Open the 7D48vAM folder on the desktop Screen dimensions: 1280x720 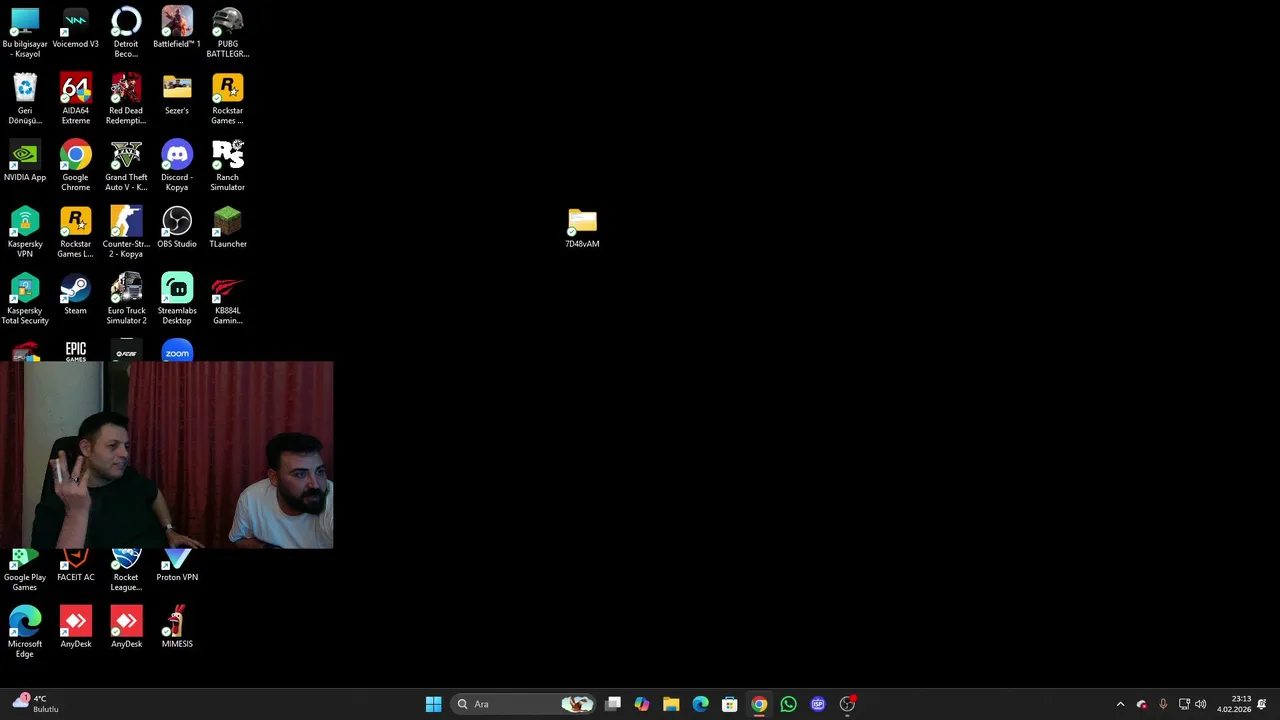click(582, 228)
